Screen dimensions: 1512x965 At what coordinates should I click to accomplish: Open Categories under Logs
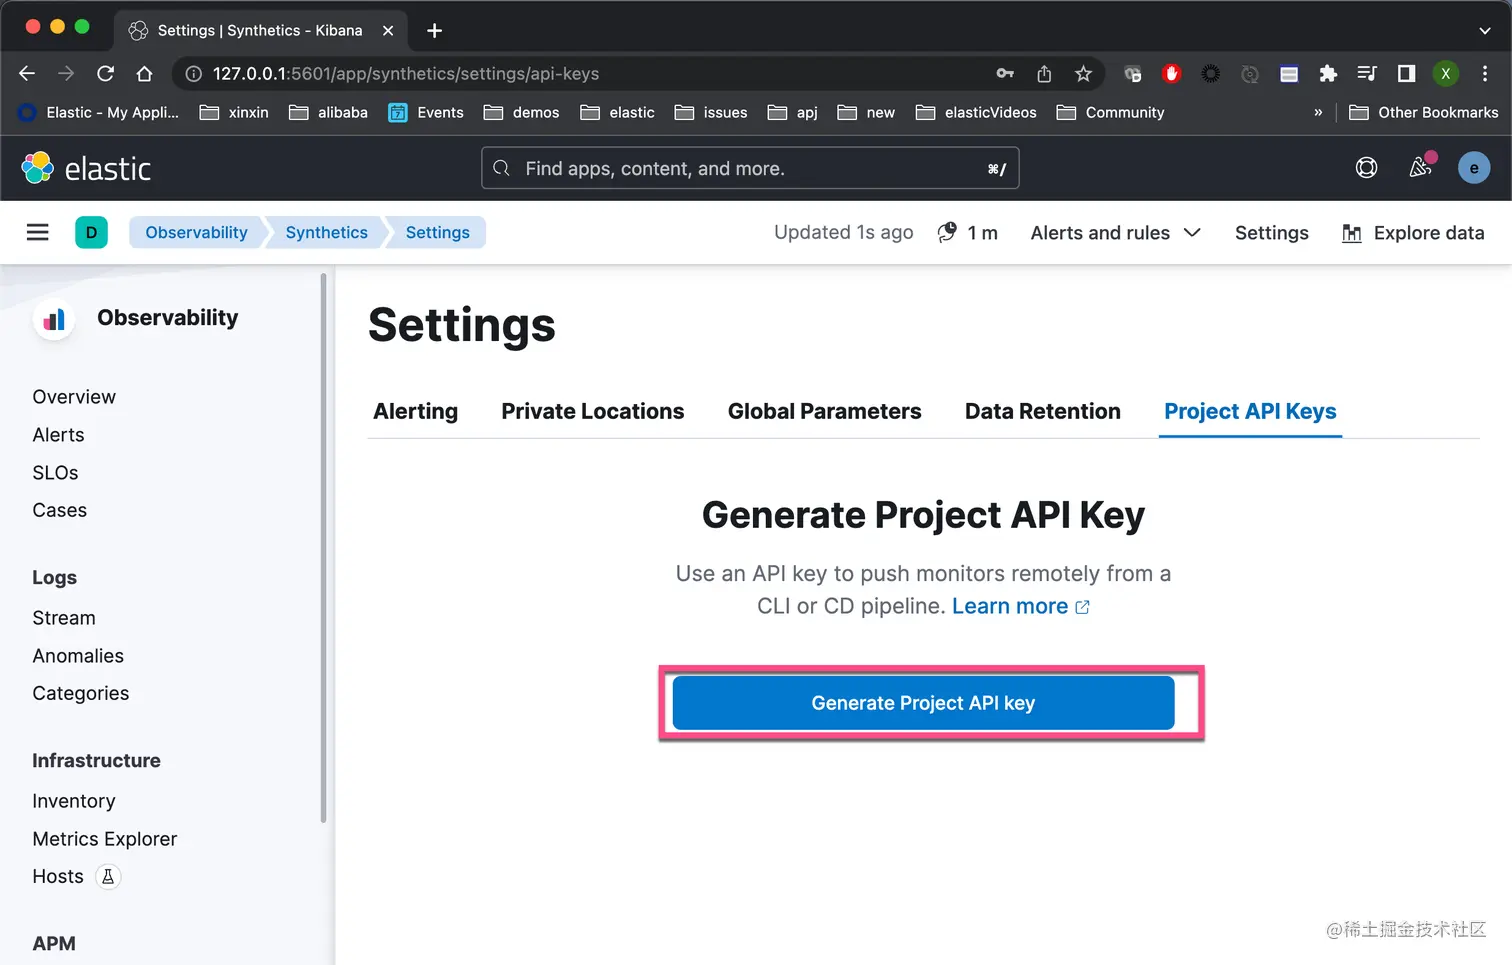(80, 693)
